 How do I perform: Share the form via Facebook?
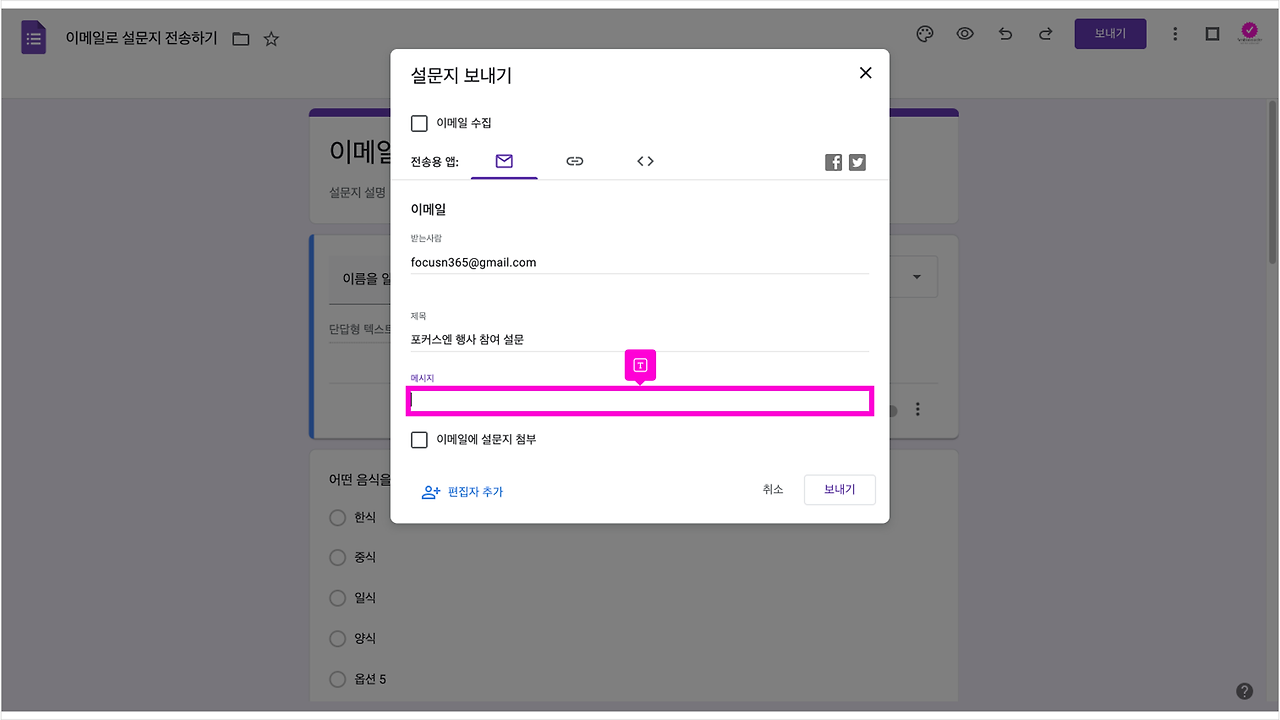pos(833,161)
